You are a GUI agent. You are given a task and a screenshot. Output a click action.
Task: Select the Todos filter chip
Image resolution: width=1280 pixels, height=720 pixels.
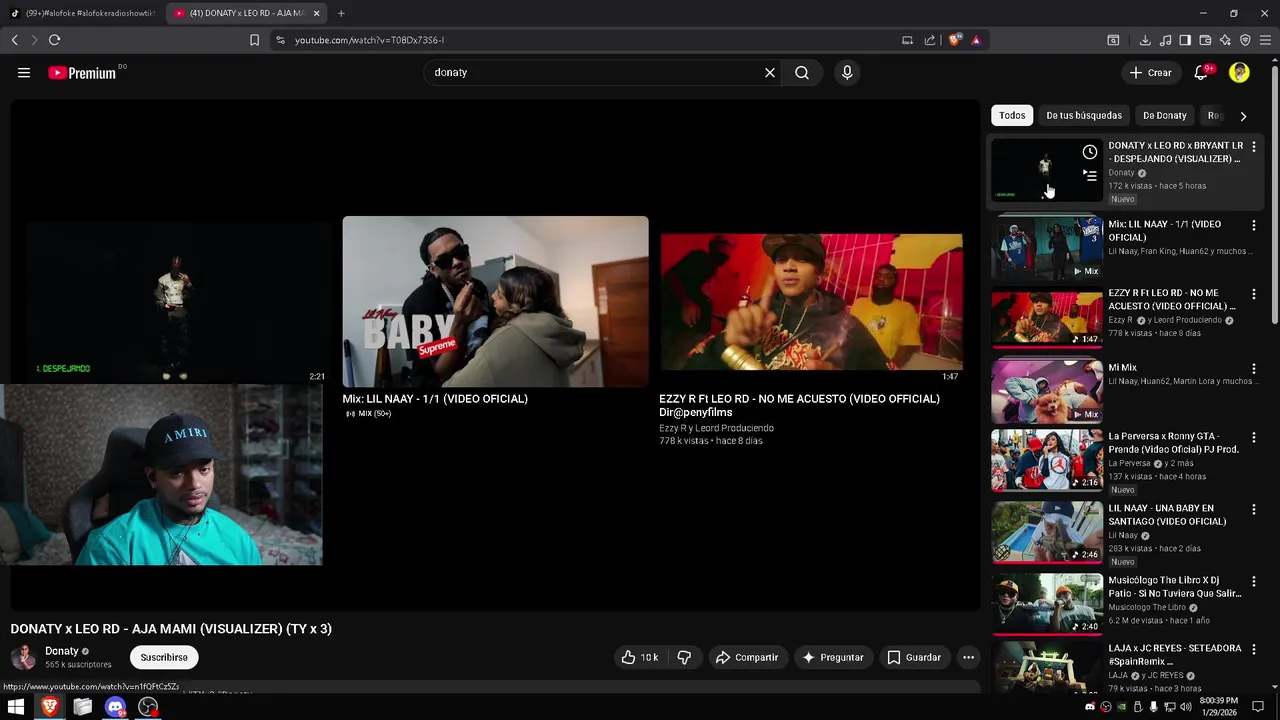tap(1012, 115)
